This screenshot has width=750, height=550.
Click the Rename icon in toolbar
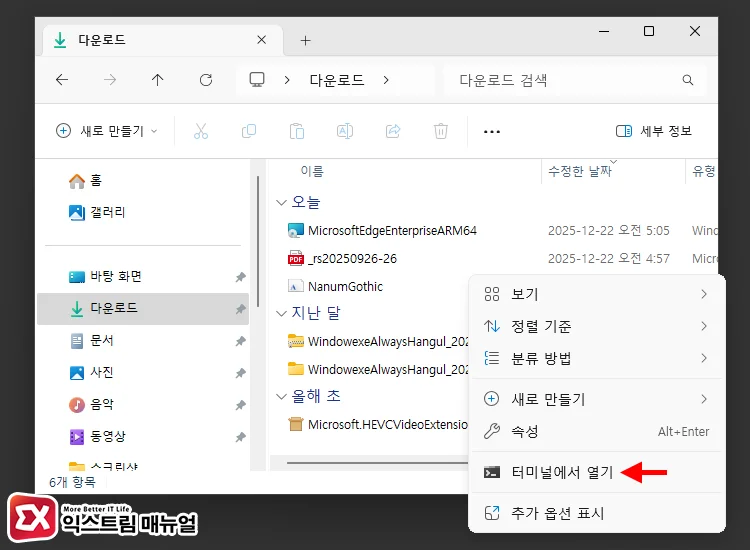(345, 131)
